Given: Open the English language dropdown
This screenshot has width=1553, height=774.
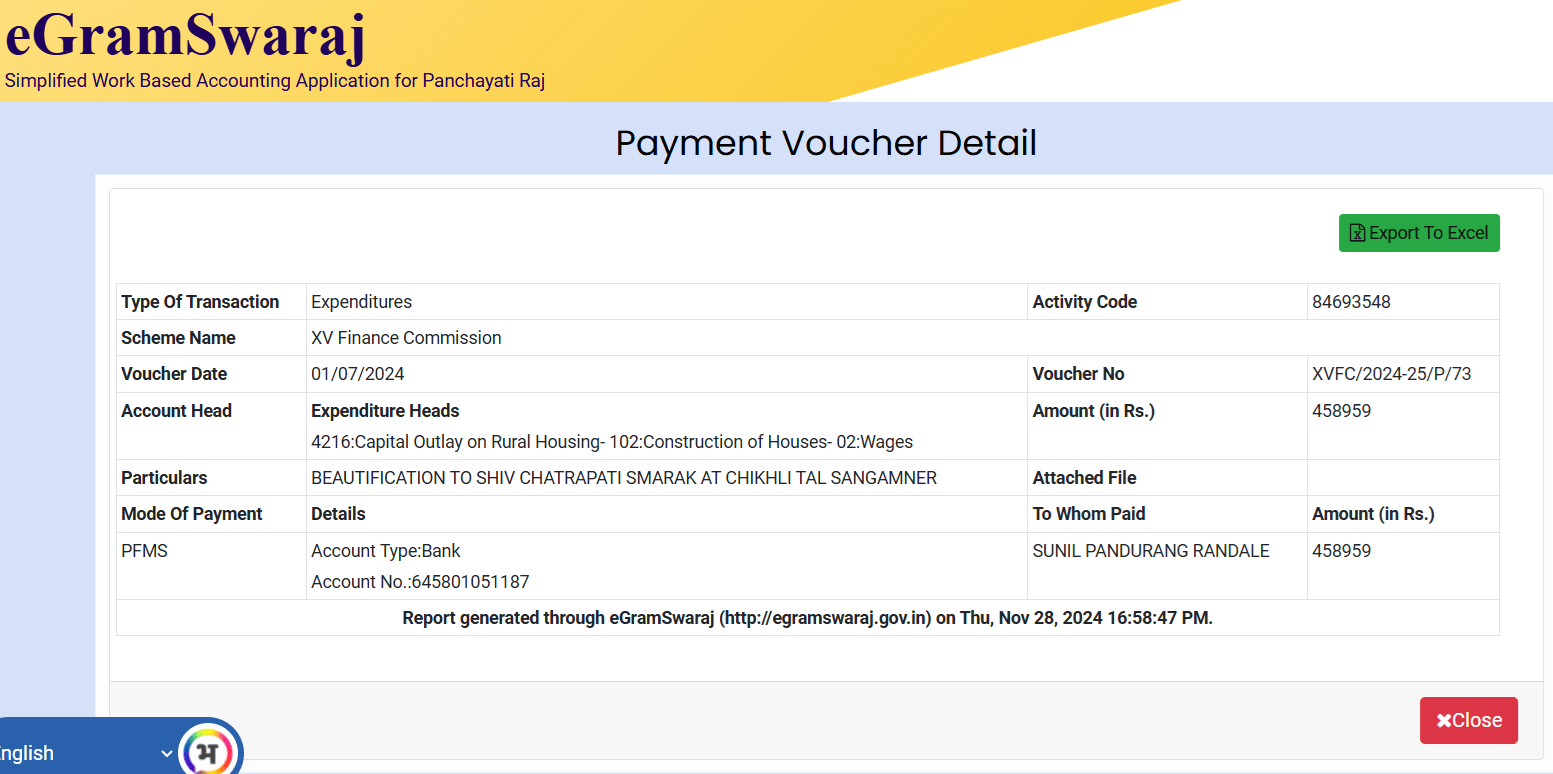Looking at the screenshot, I should click(87, 753).
